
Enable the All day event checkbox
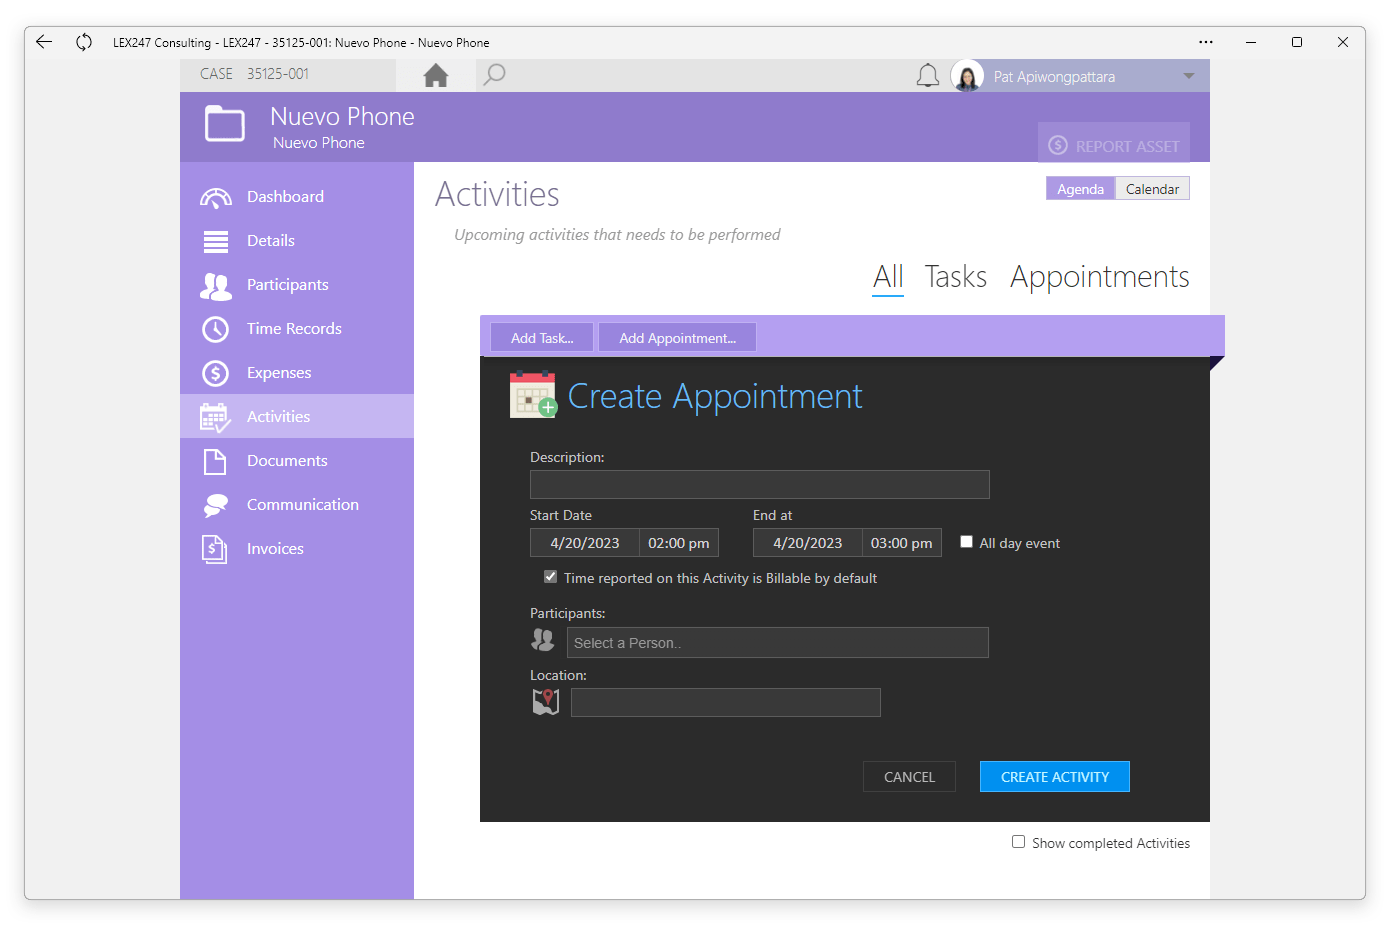[x=966, y=542]
